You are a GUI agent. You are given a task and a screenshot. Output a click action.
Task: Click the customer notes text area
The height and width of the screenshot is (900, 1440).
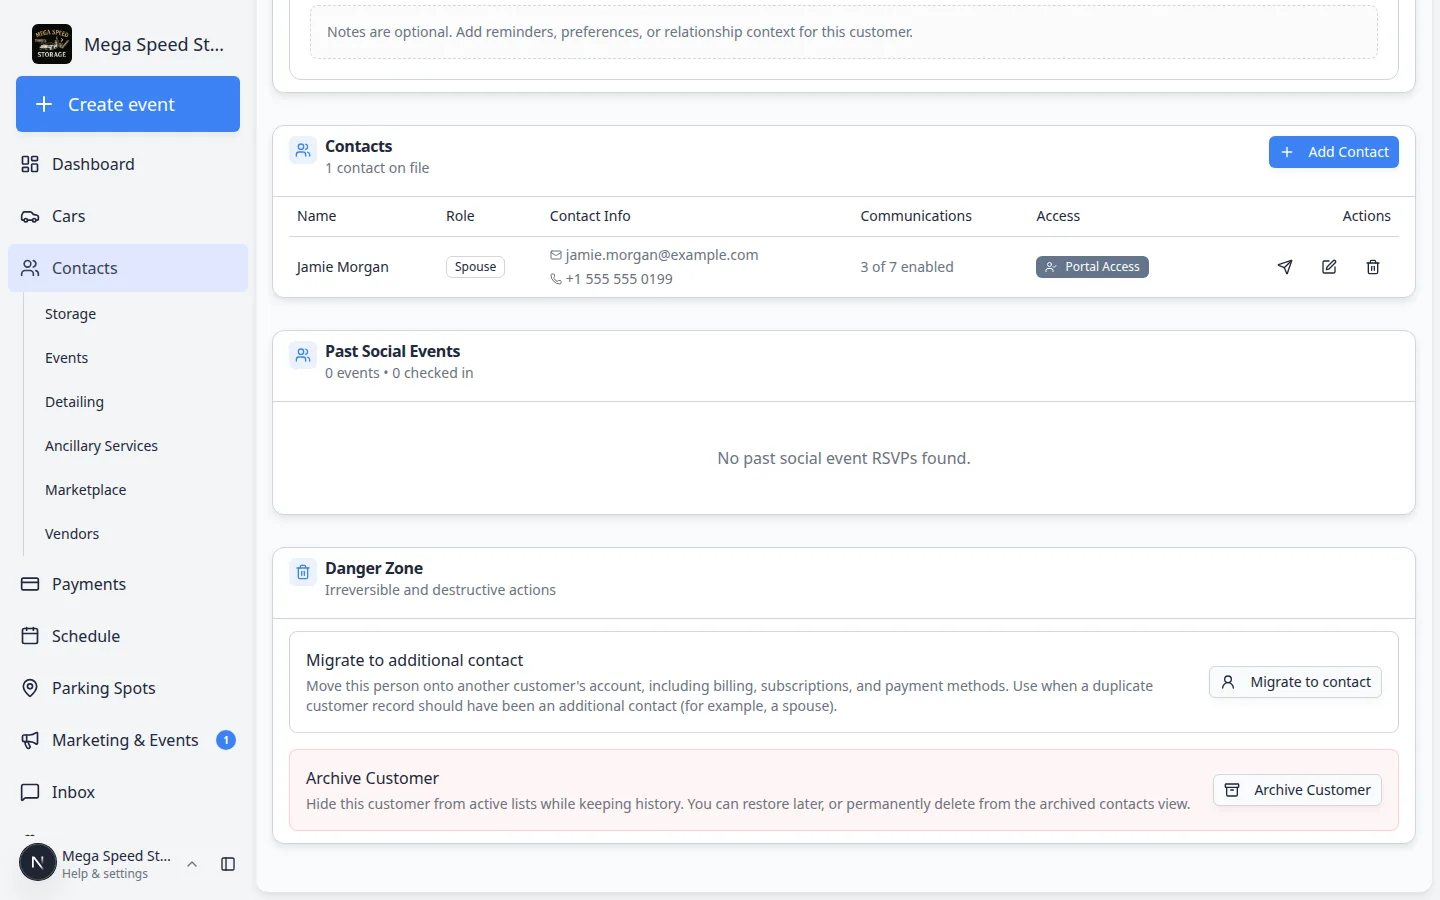coord(844,32)
